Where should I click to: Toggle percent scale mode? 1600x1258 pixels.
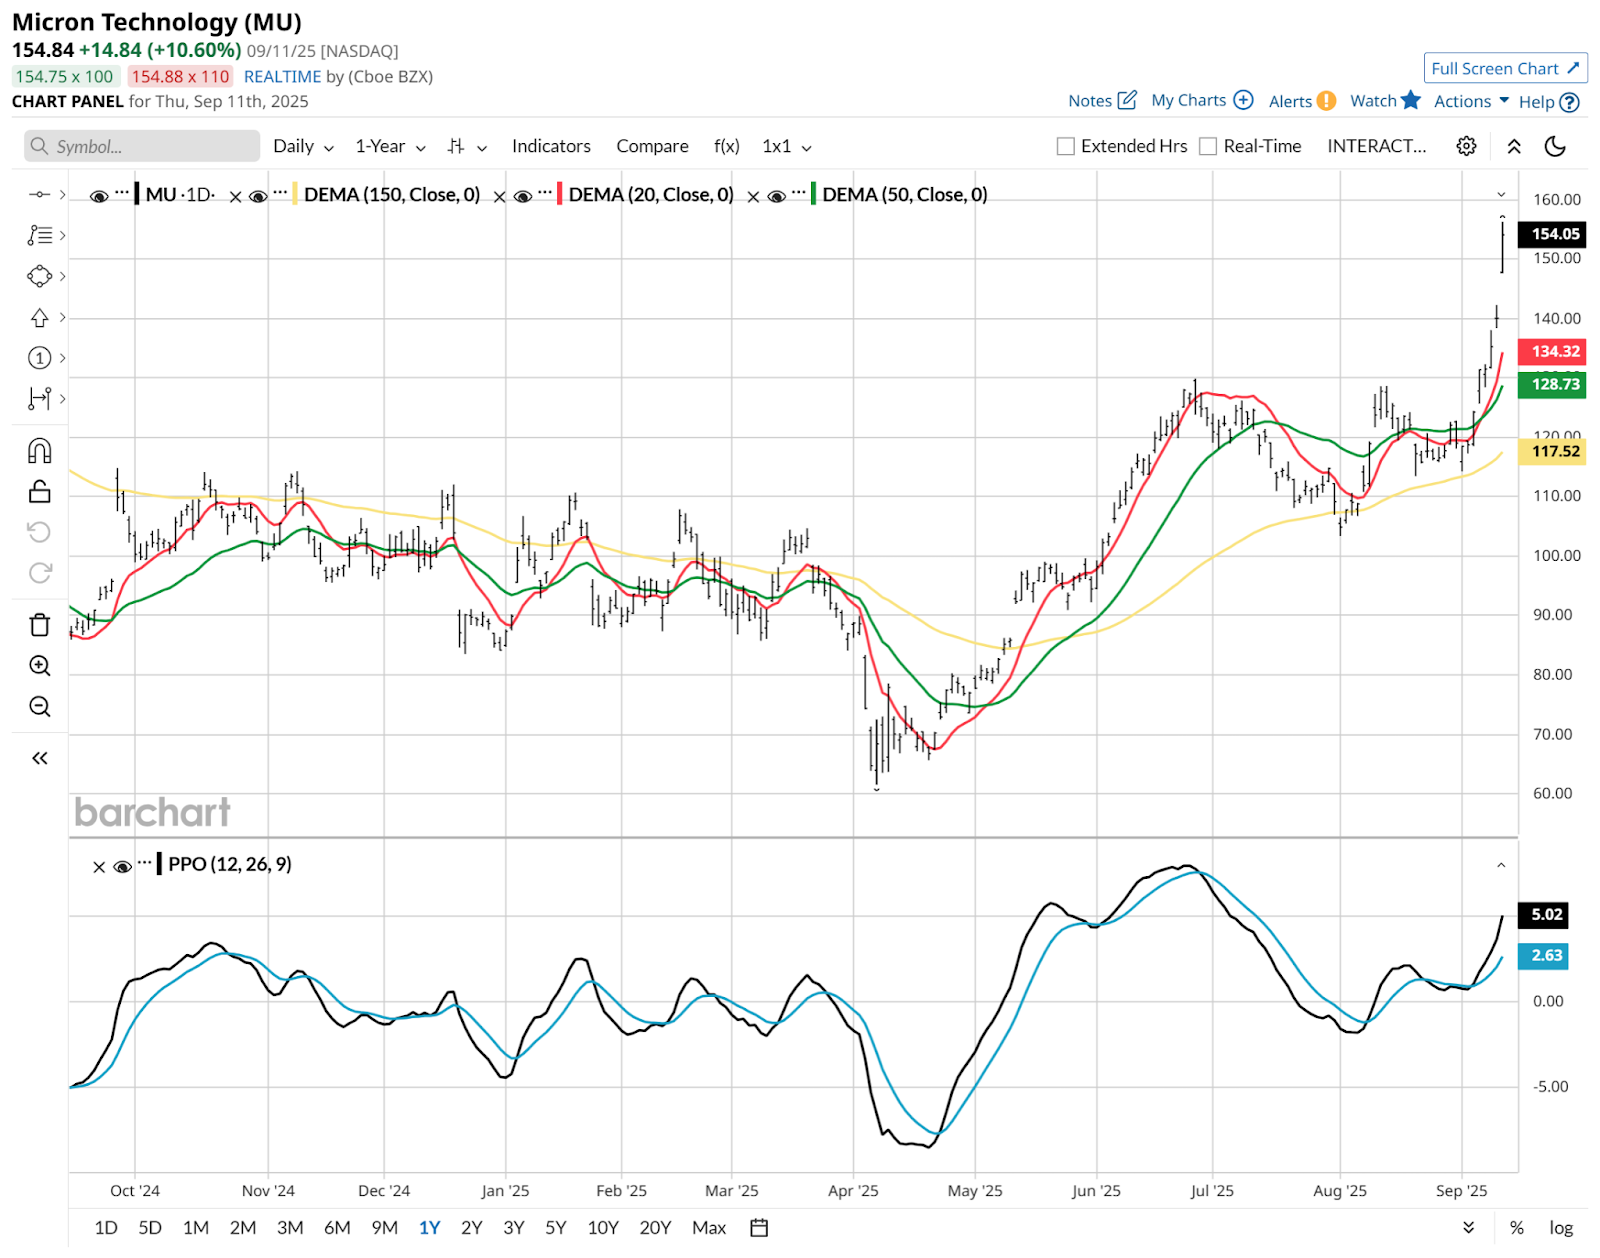pos(1517,1228)
